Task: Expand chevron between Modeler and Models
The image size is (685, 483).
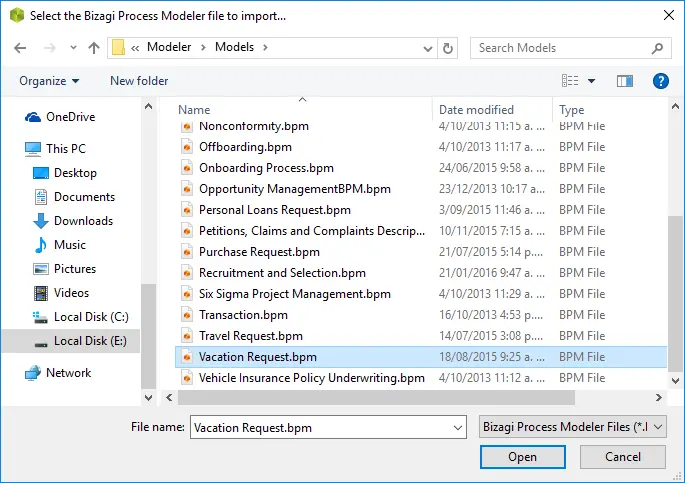Action: [203, 48]
